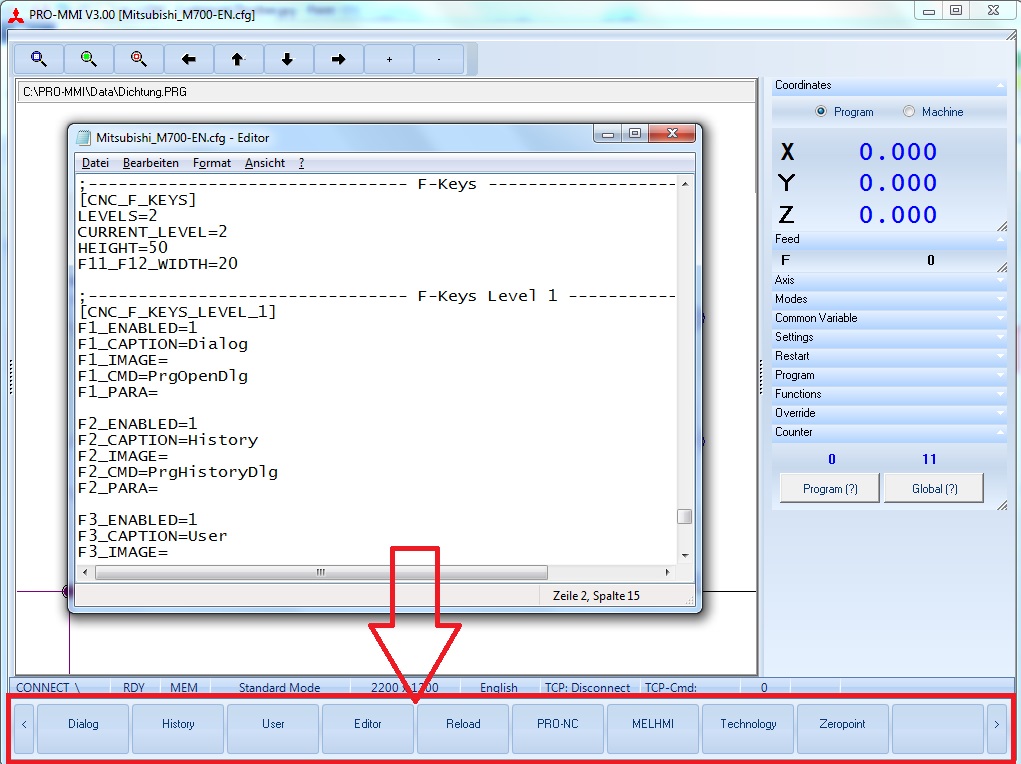Select the Machine coordinates radio button
The width and height of the screenshot is (1021, 764).
point(909,112)
